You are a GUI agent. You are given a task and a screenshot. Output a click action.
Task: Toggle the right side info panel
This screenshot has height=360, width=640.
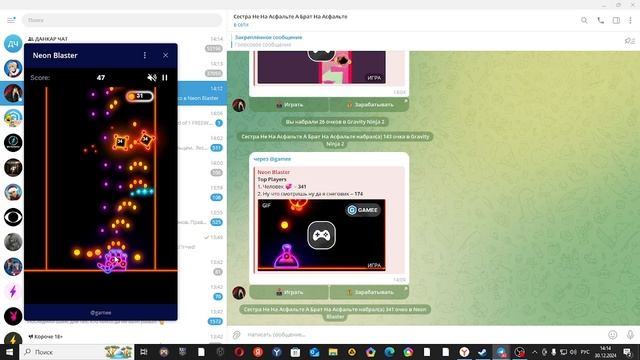point(616,20)
